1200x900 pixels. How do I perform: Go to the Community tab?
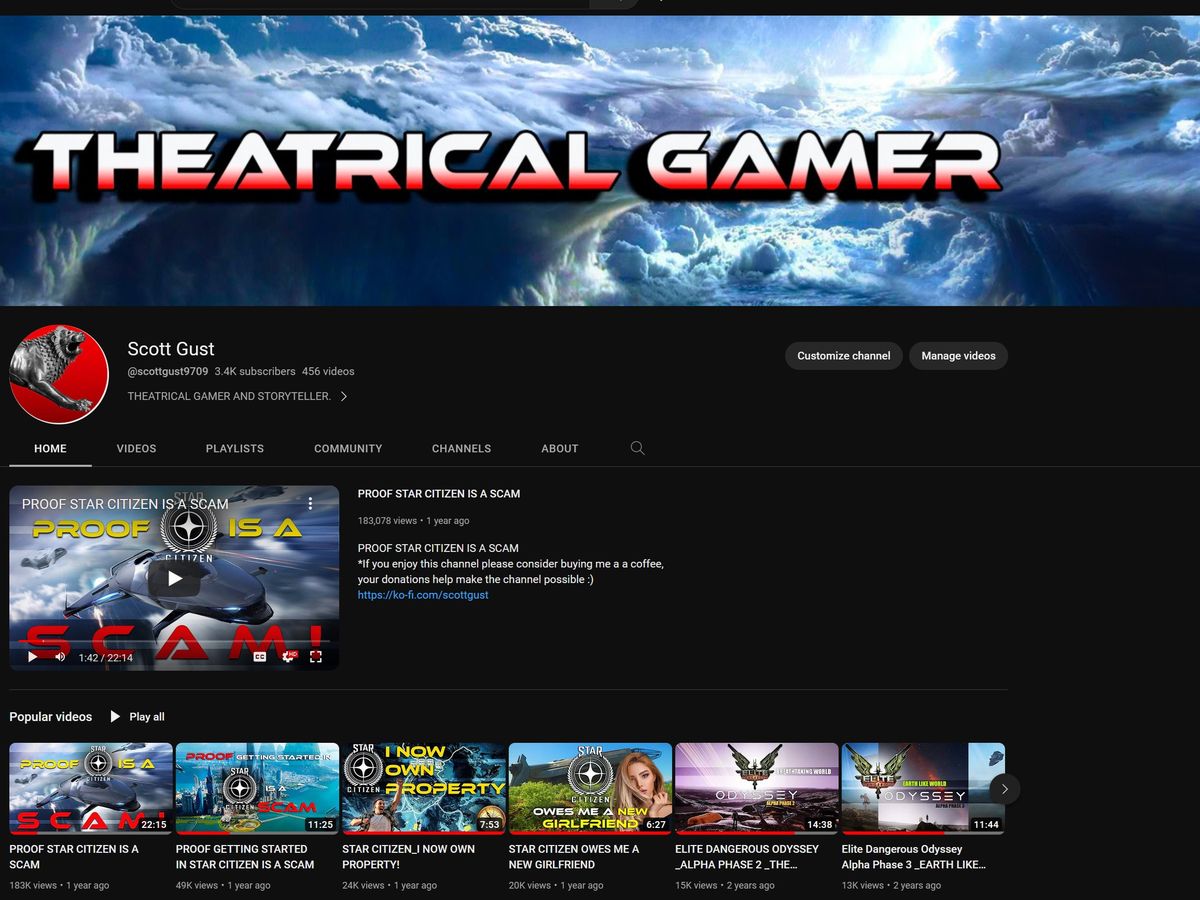pyautogui.click(x=348, y=449)
